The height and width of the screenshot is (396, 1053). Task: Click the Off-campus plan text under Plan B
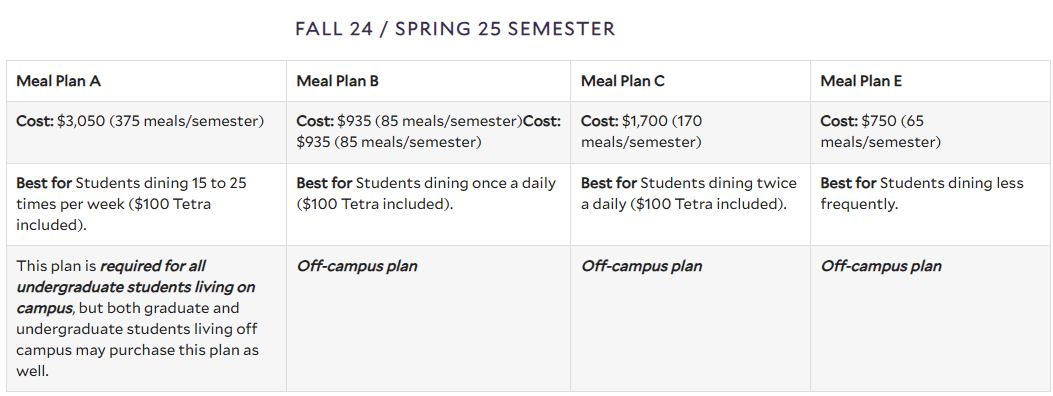pos(357,266)
